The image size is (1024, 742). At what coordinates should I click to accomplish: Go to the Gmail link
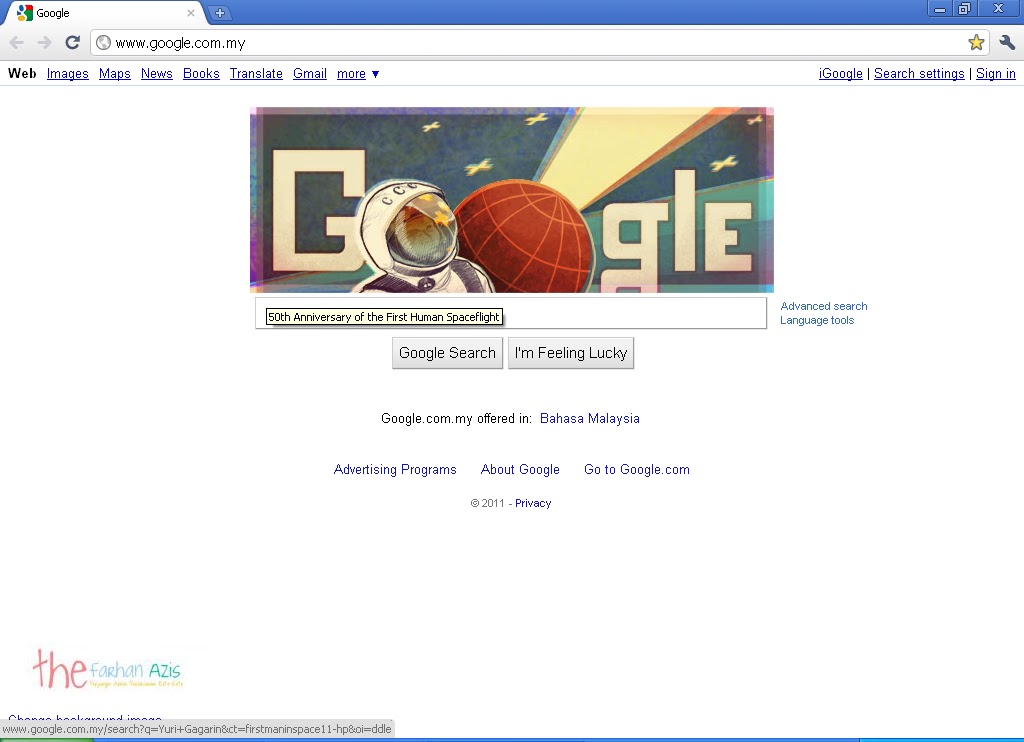pyautogui.click(x=310, y=74)
